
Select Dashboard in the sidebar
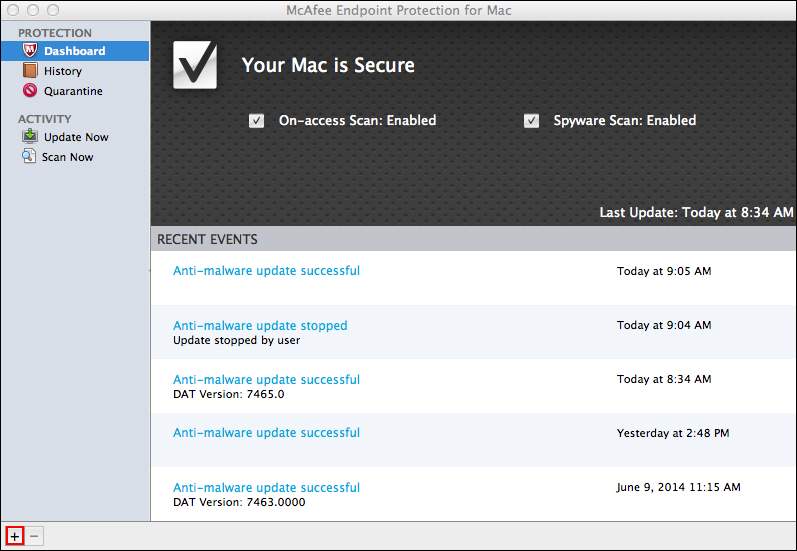75,51
